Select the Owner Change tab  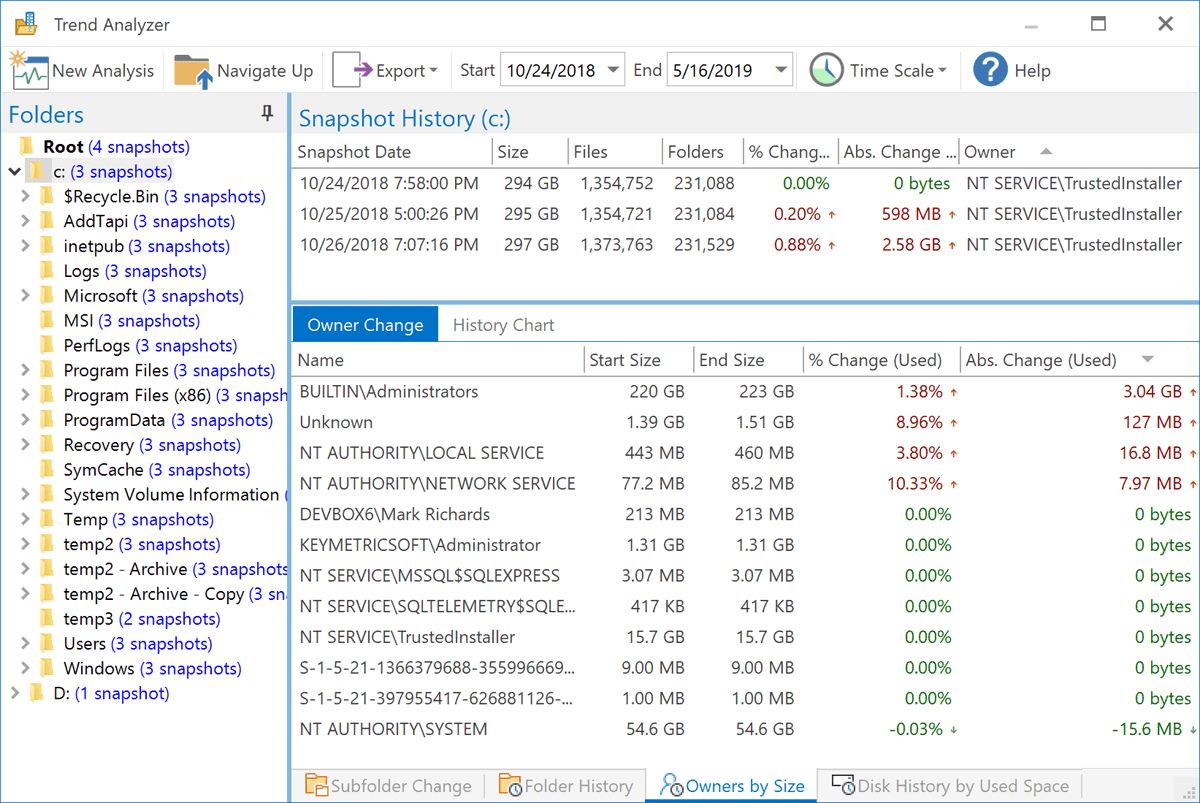click(365, 325)
